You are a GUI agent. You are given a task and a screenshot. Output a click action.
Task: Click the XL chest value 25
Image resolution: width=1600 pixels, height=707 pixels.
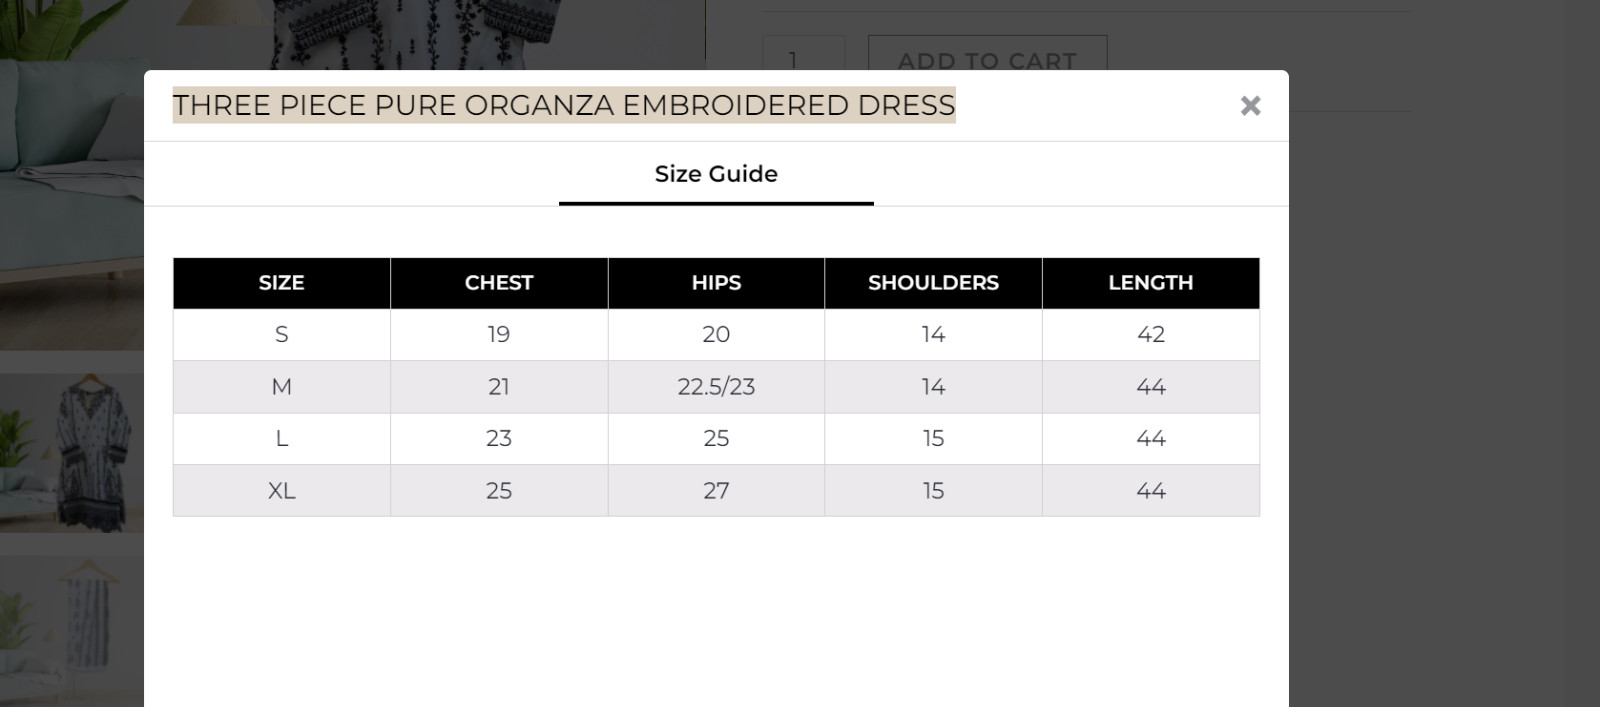click(x=499, y=491)
